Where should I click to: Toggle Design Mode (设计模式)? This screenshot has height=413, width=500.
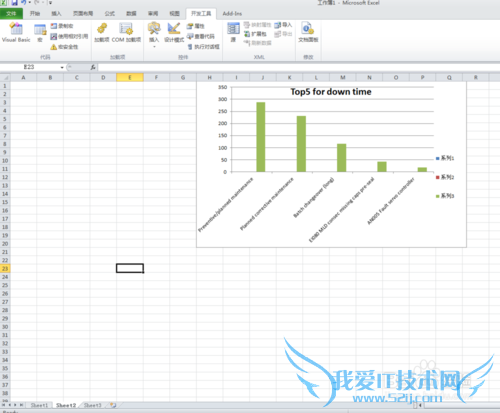[174, 32]
